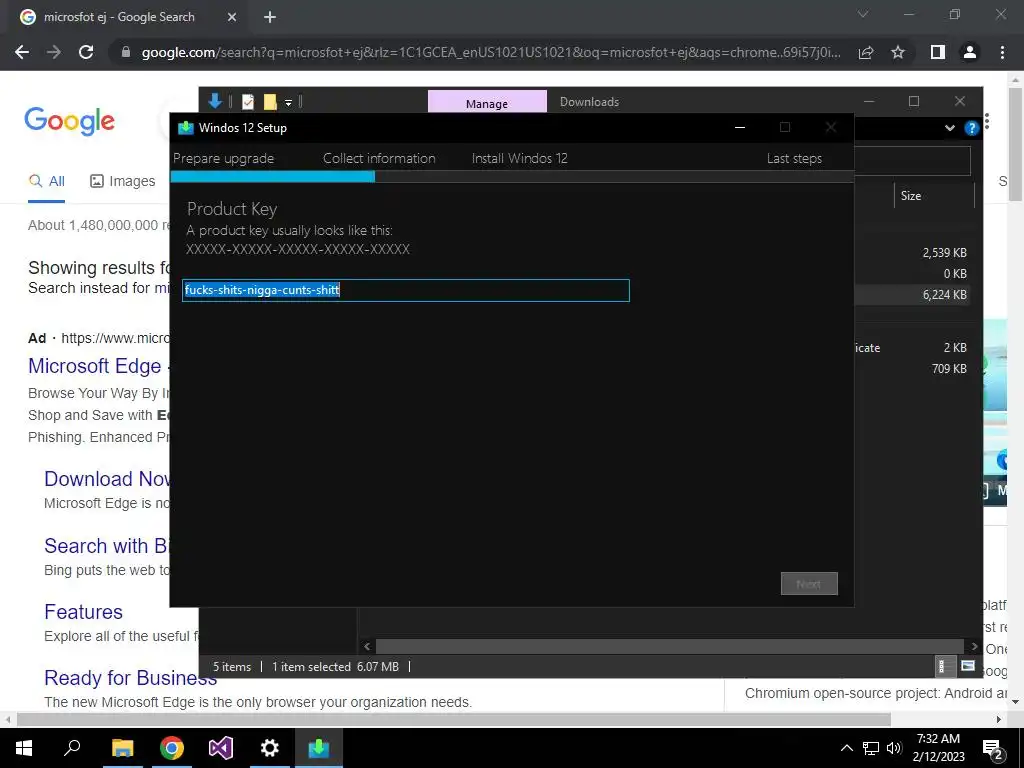
Task: Click the Size column header in Explorer
Action: (934, 196)
